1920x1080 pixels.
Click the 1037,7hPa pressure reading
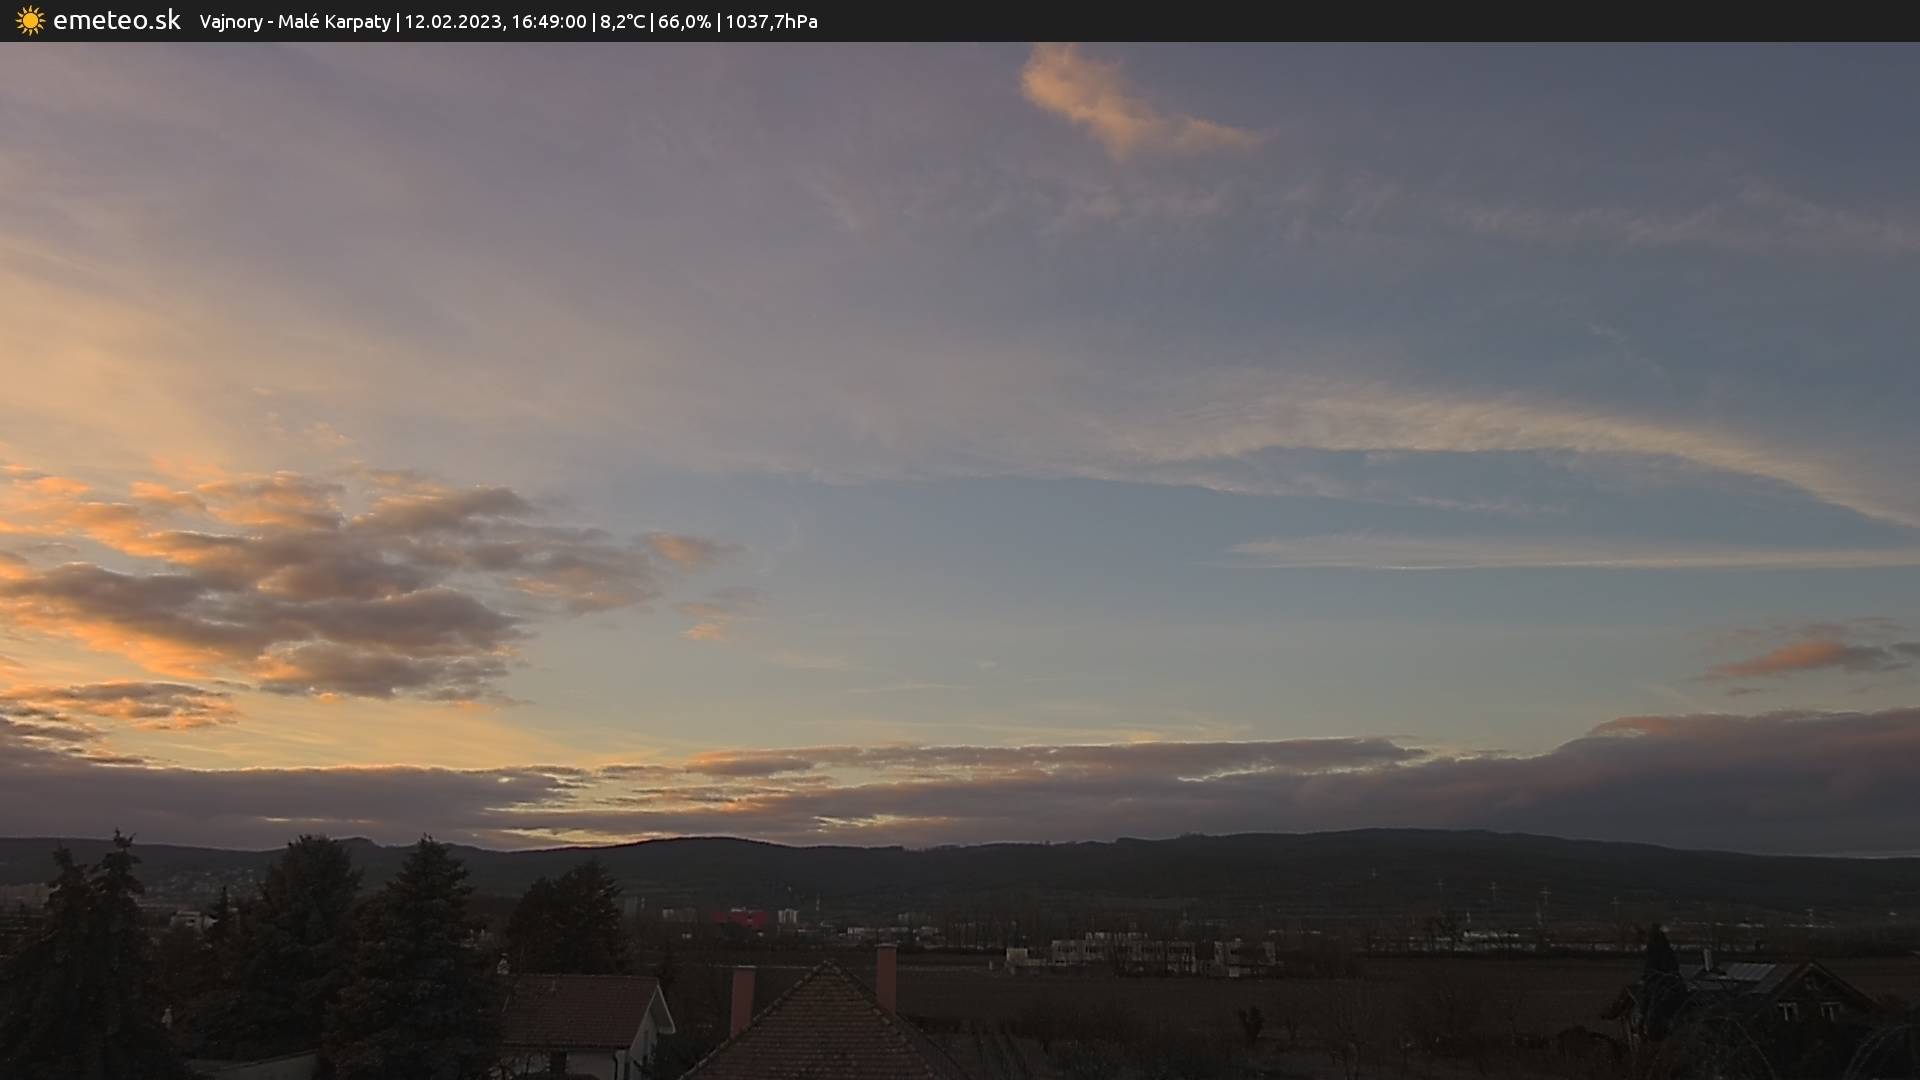point(771,21)
